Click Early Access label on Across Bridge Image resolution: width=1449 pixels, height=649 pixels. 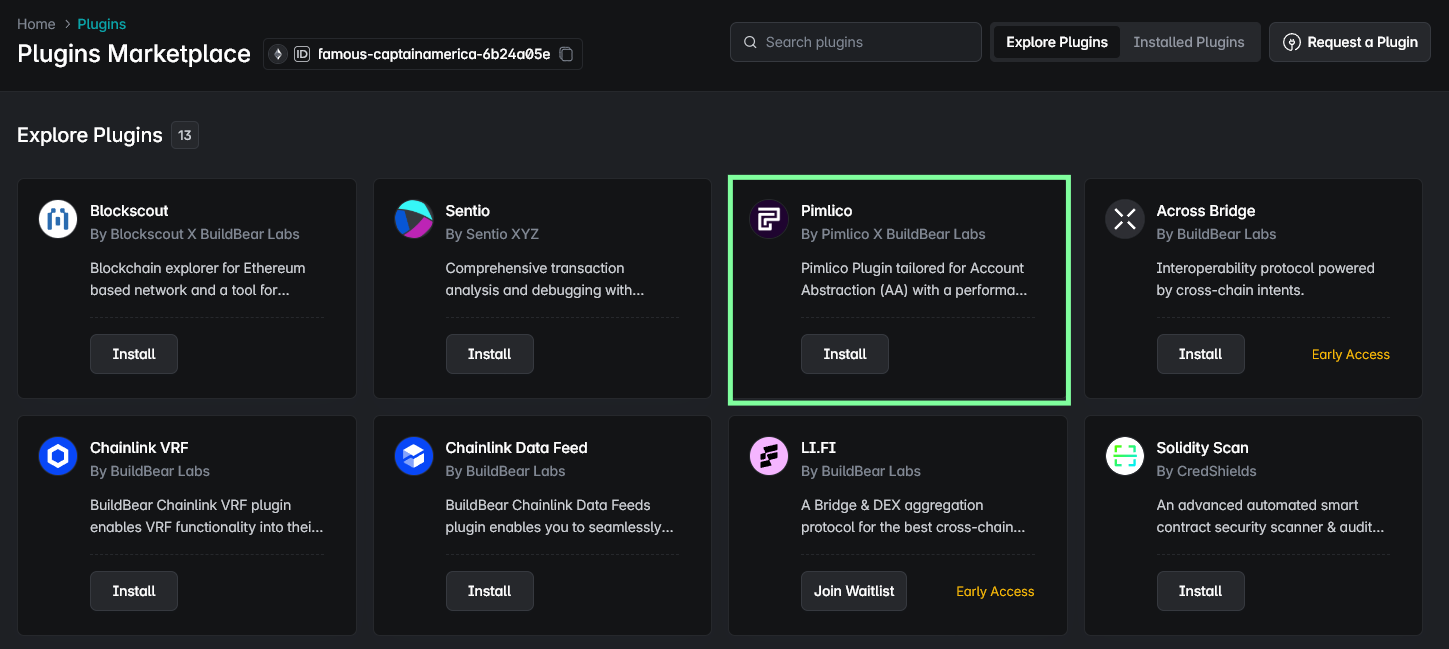coord(1350,353)
